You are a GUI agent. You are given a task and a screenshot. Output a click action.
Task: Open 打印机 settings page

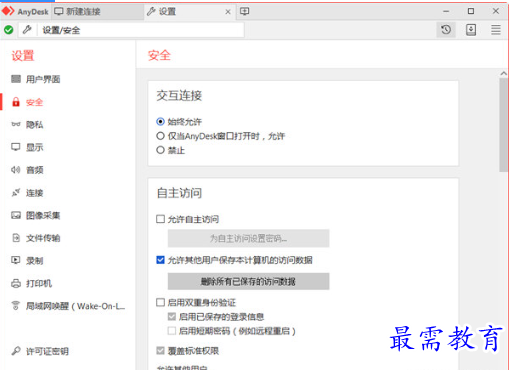[x=39, y=283]
